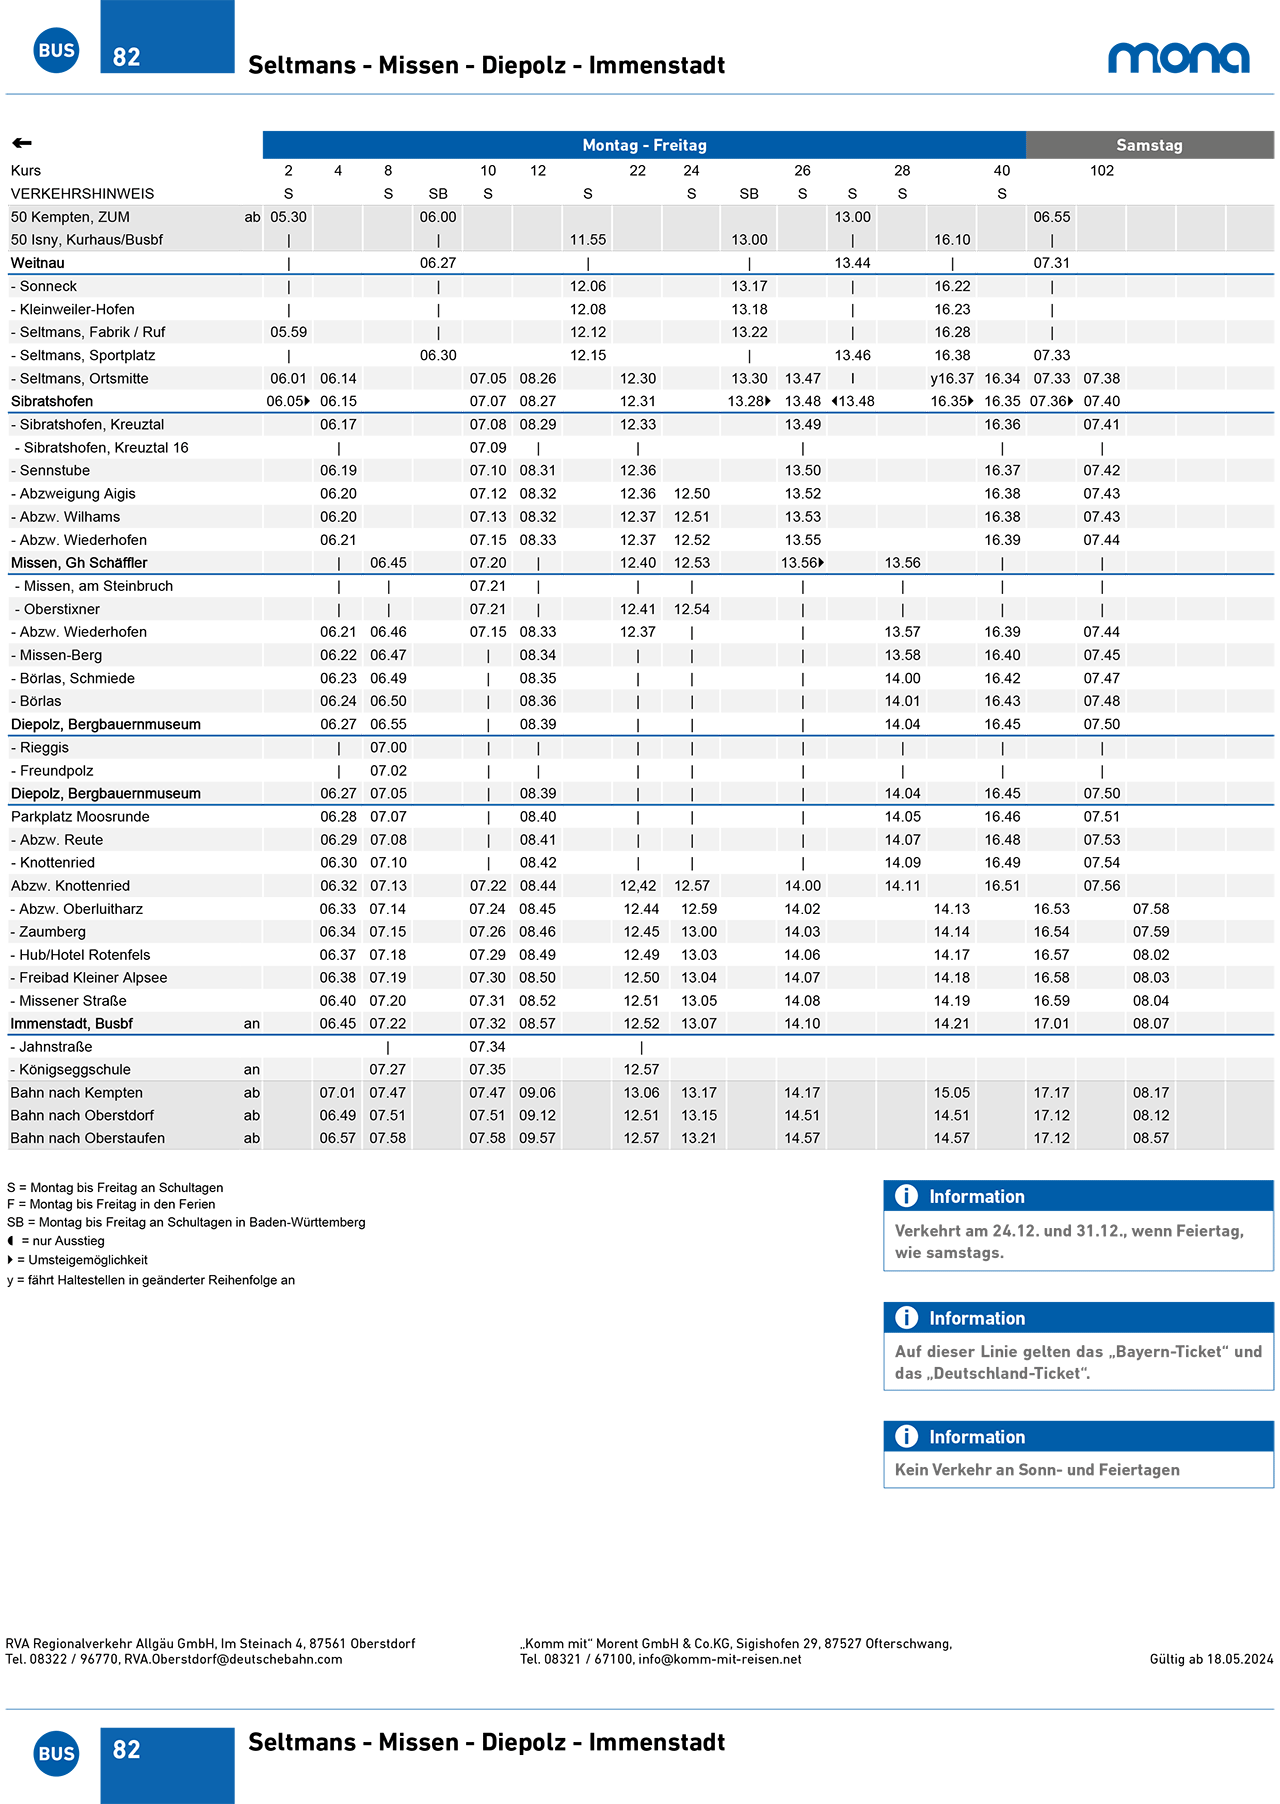Click the Rieggis stop
The width and height of the screenshot is (1280, 1804).
click(40, 747)
